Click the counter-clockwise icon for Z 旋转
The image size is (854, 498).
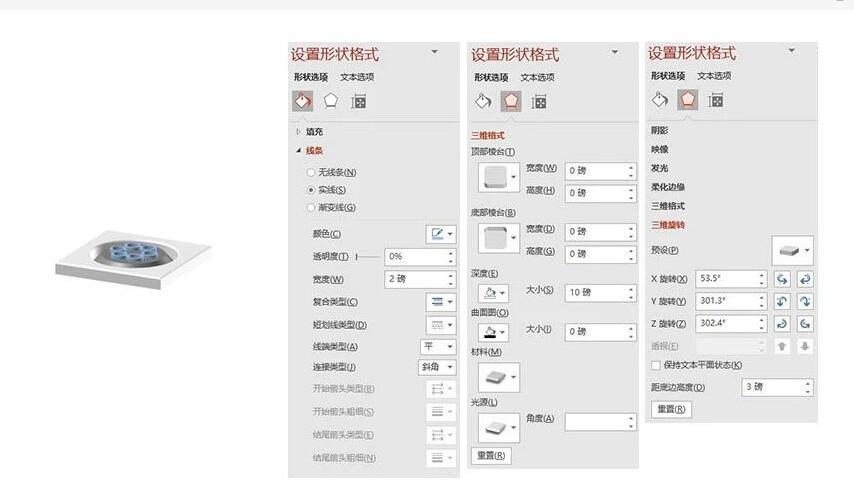coord(804,324)
